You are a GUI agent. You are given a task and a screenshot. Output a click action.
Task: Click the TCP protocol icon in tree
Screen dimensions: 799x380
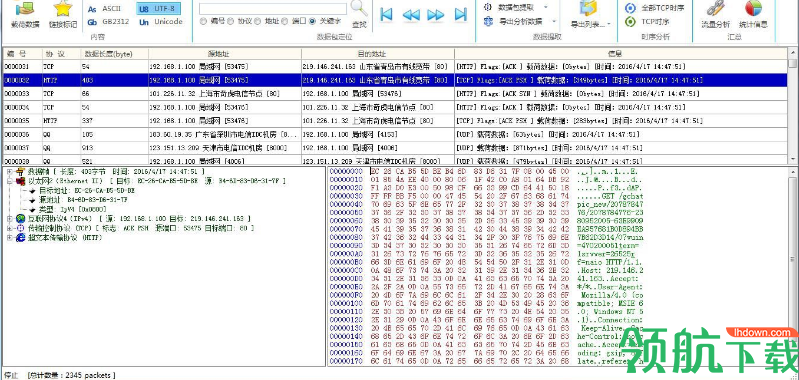(x=20, y=228)
